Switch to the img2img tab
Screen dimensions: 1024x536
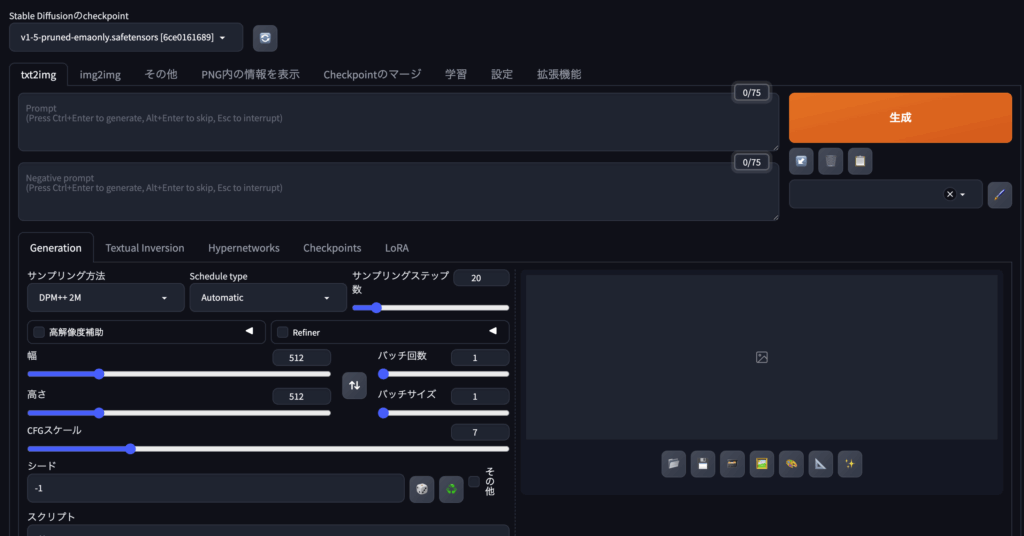[x=100, y=74]
